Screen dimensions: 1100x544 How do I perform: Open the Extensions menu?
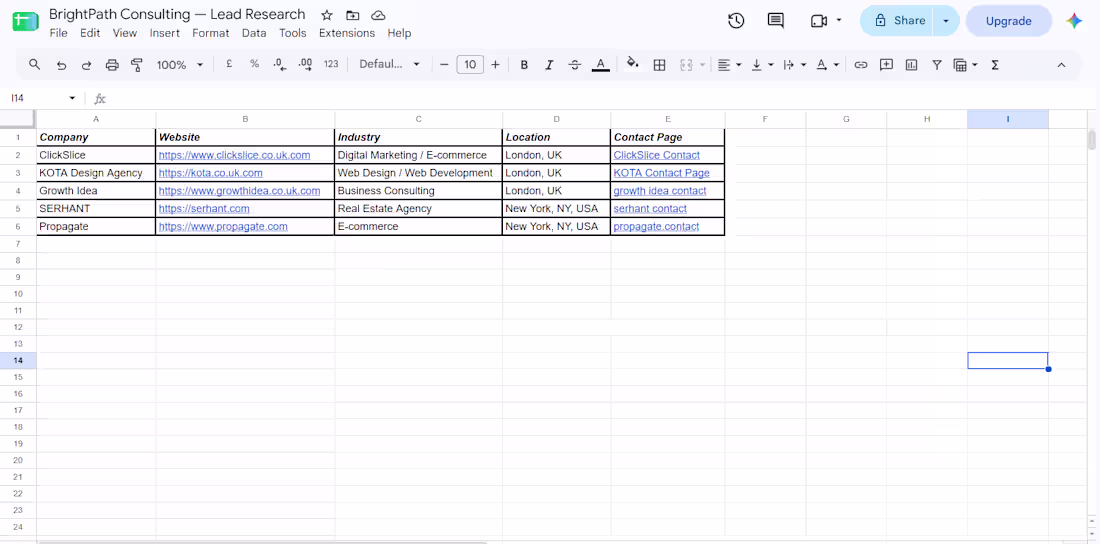(x=347, y=33)
